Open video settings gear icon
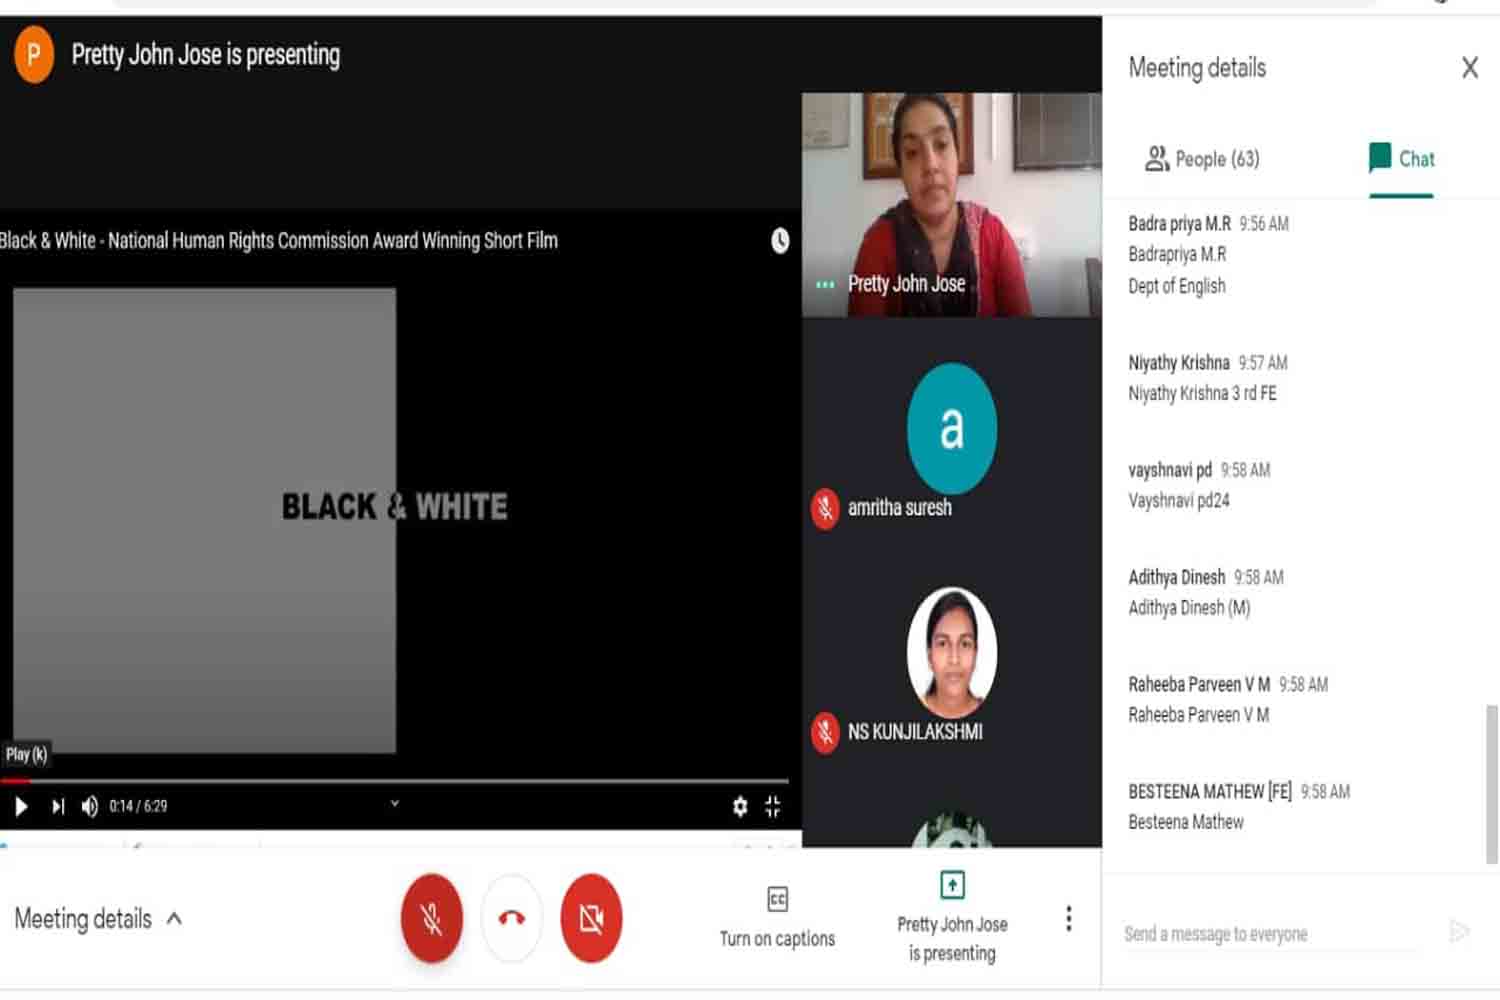This screenshot has width=1500, height=1000. (740, 806)
